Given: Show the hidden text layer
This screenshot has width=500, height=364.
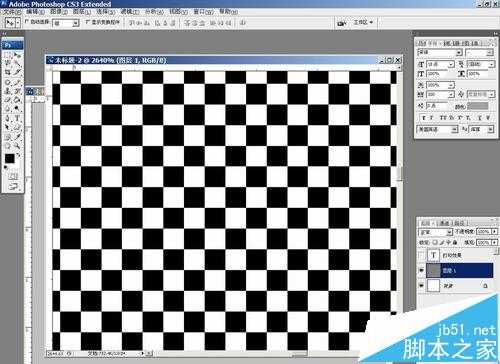Looking at the screenshot, I should click(x=421, y=255).
